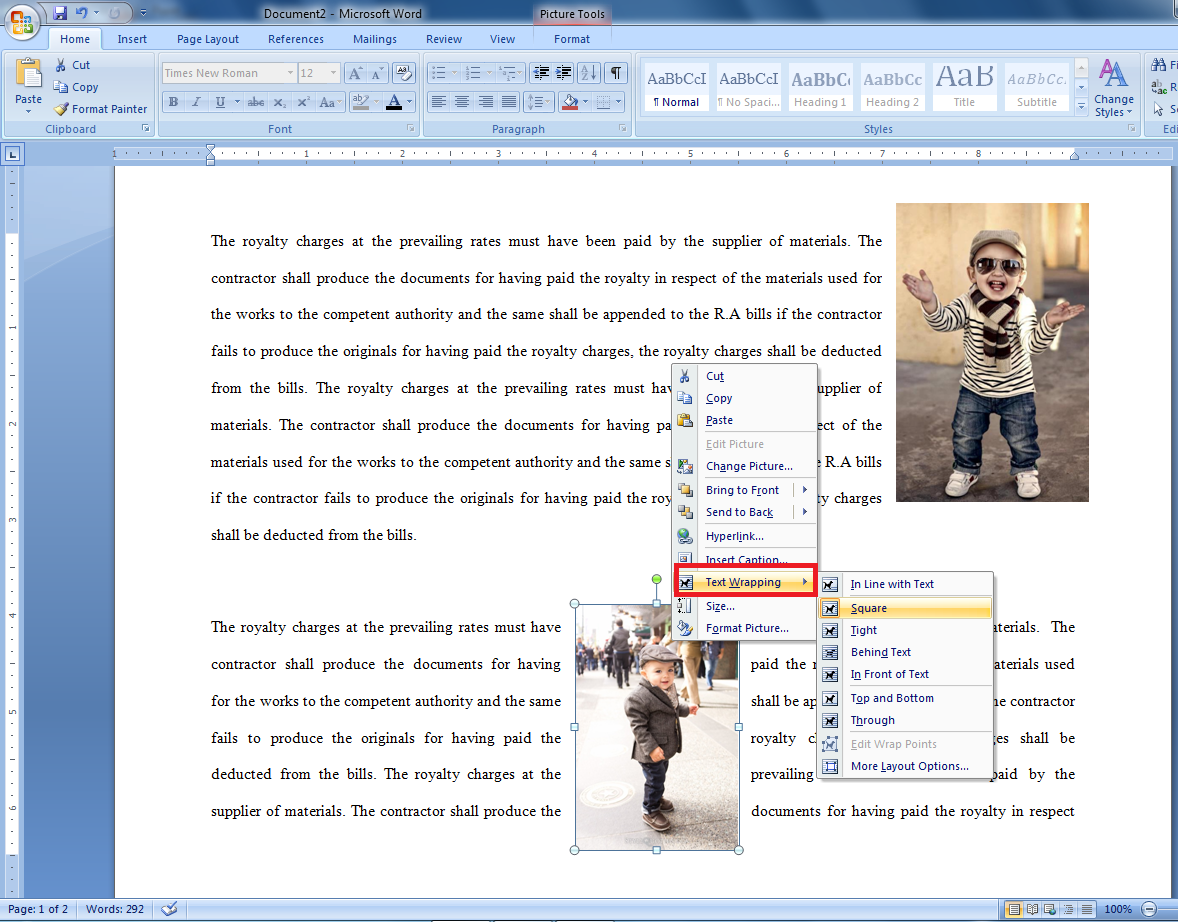Open the Times New Roman font dropdown
Viewport: 1178px width, 922px height.
pos(290,73)
